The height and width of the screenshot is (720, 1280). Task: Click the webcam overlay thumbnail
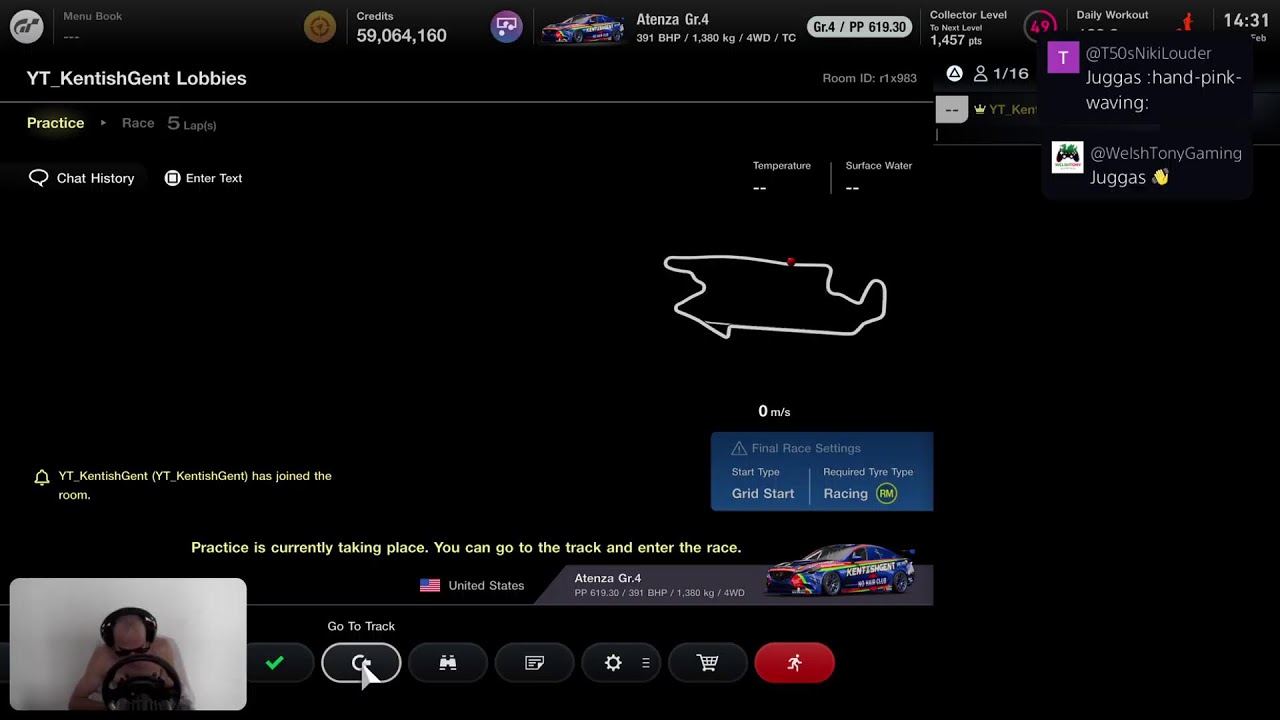click(128, 644)
